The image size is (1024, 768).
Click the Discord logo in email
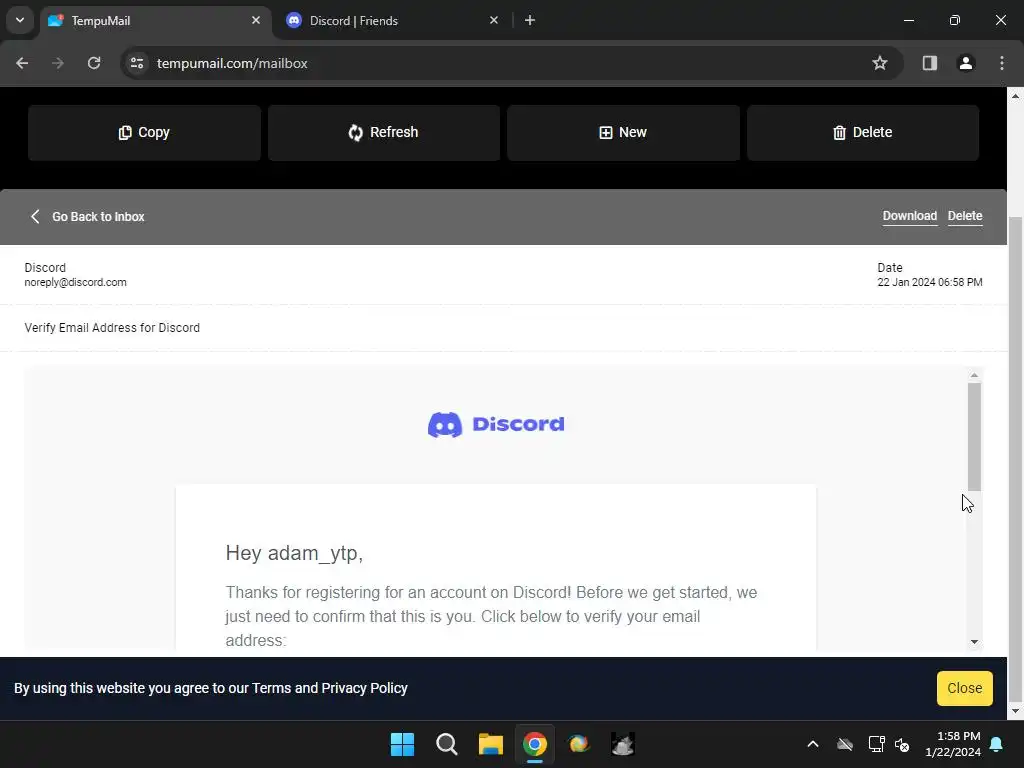pos(496,424)
